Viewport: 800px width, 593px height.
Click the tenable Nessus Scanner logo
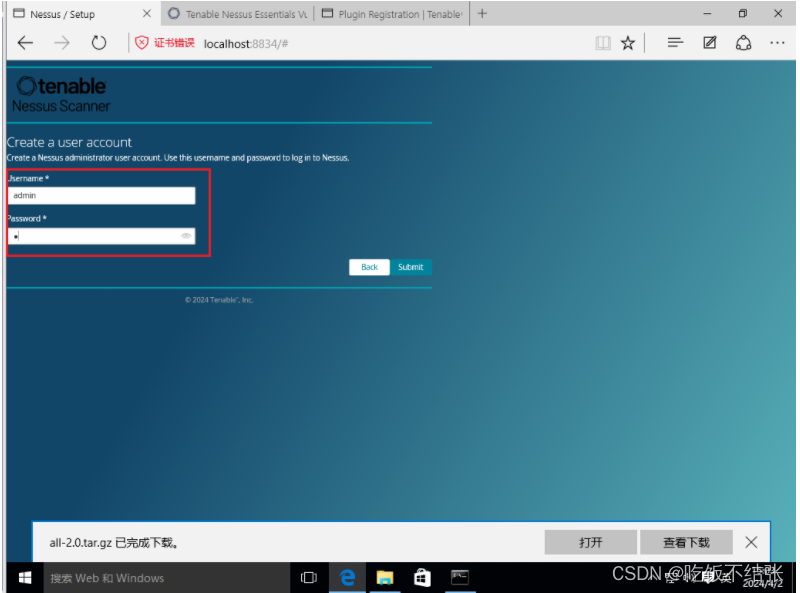pos(61,94)
